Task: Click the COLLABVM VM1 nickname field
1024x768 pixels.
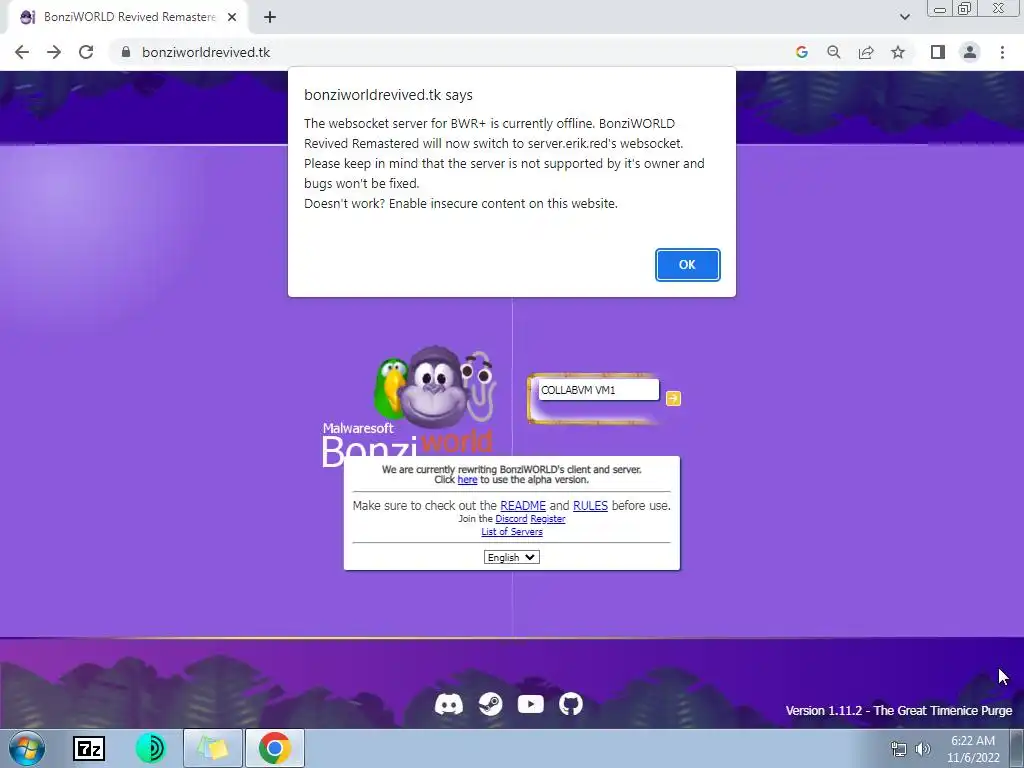Action: point(598,390)
